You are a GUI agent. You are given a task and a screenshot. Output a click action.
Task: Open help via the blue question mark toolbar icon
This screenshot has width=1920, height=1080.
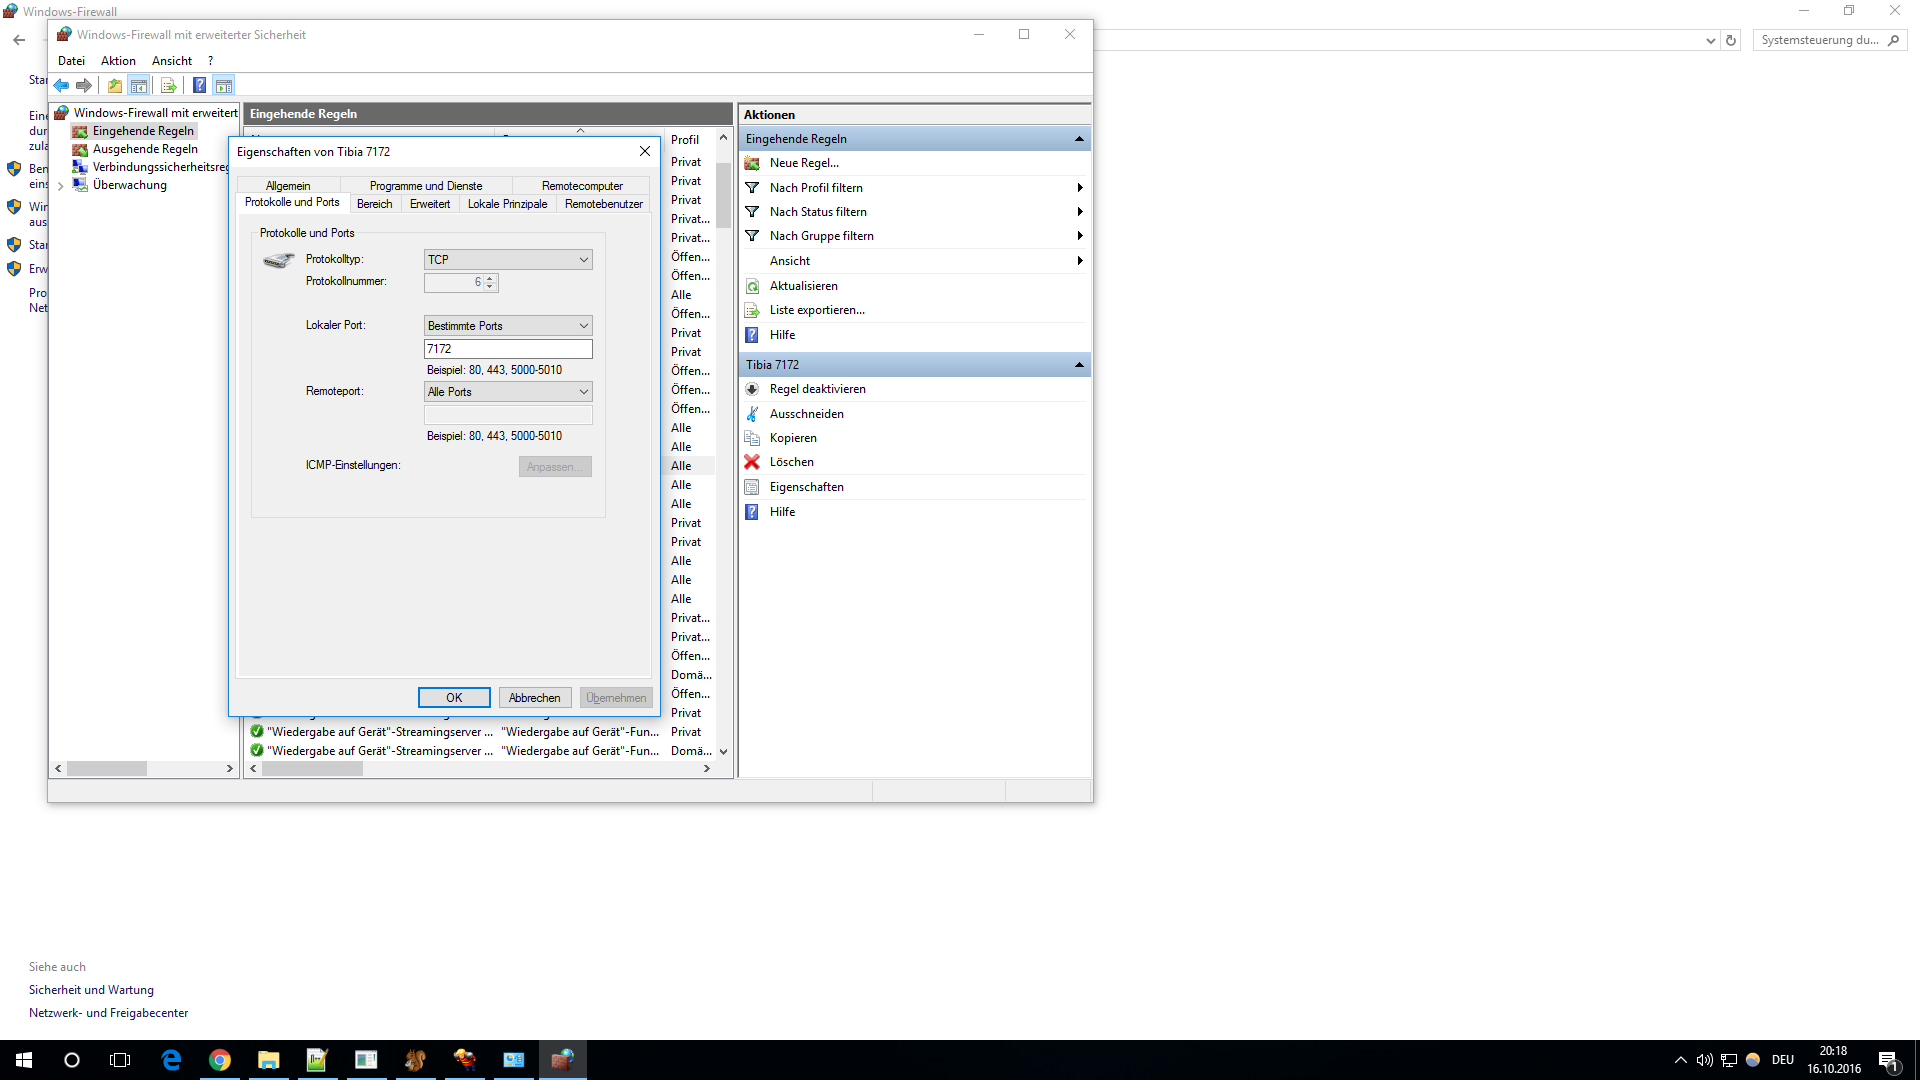200,86
